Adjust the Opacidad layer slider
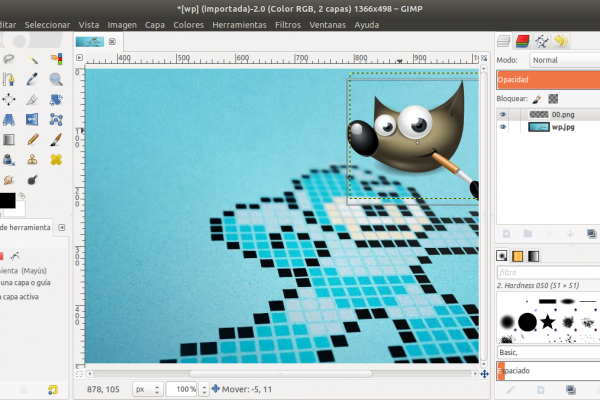 [548, 80]
